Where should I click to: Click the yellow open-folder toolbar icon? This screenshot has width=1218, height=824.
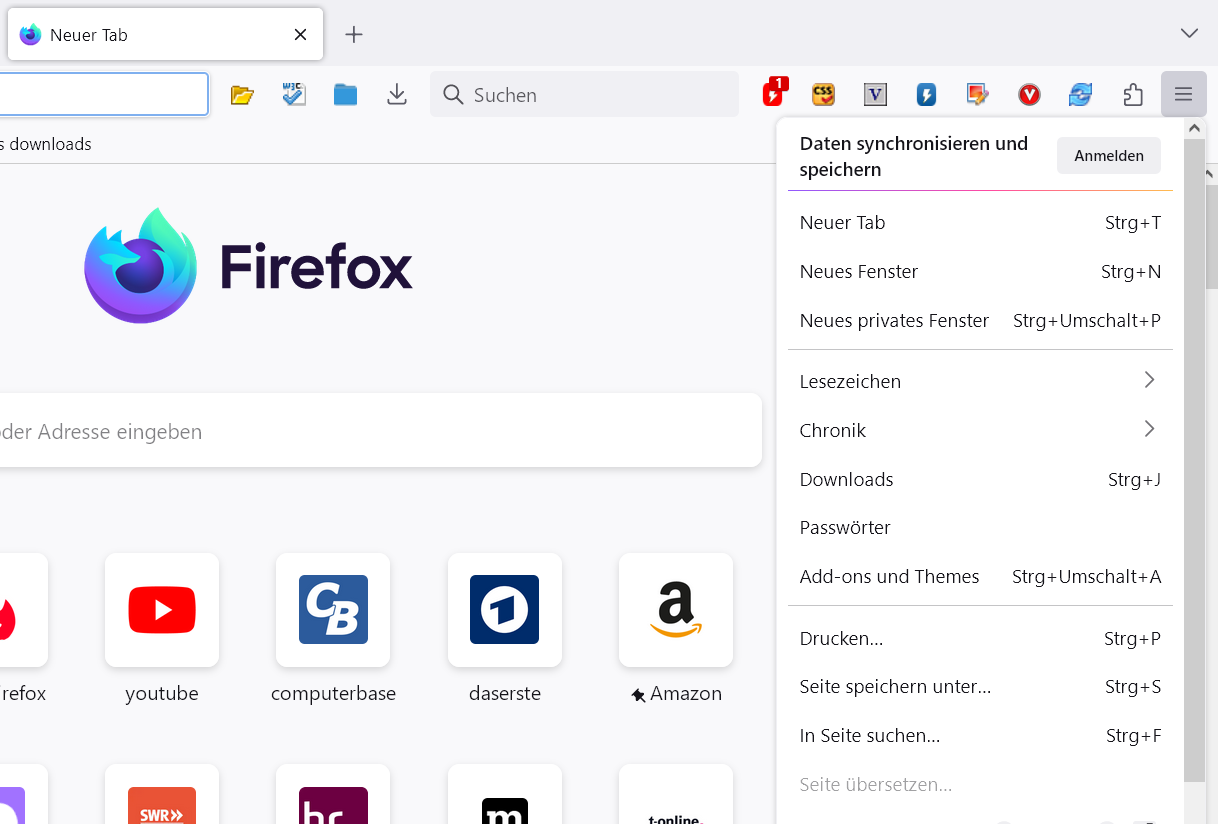pos(242,95)
